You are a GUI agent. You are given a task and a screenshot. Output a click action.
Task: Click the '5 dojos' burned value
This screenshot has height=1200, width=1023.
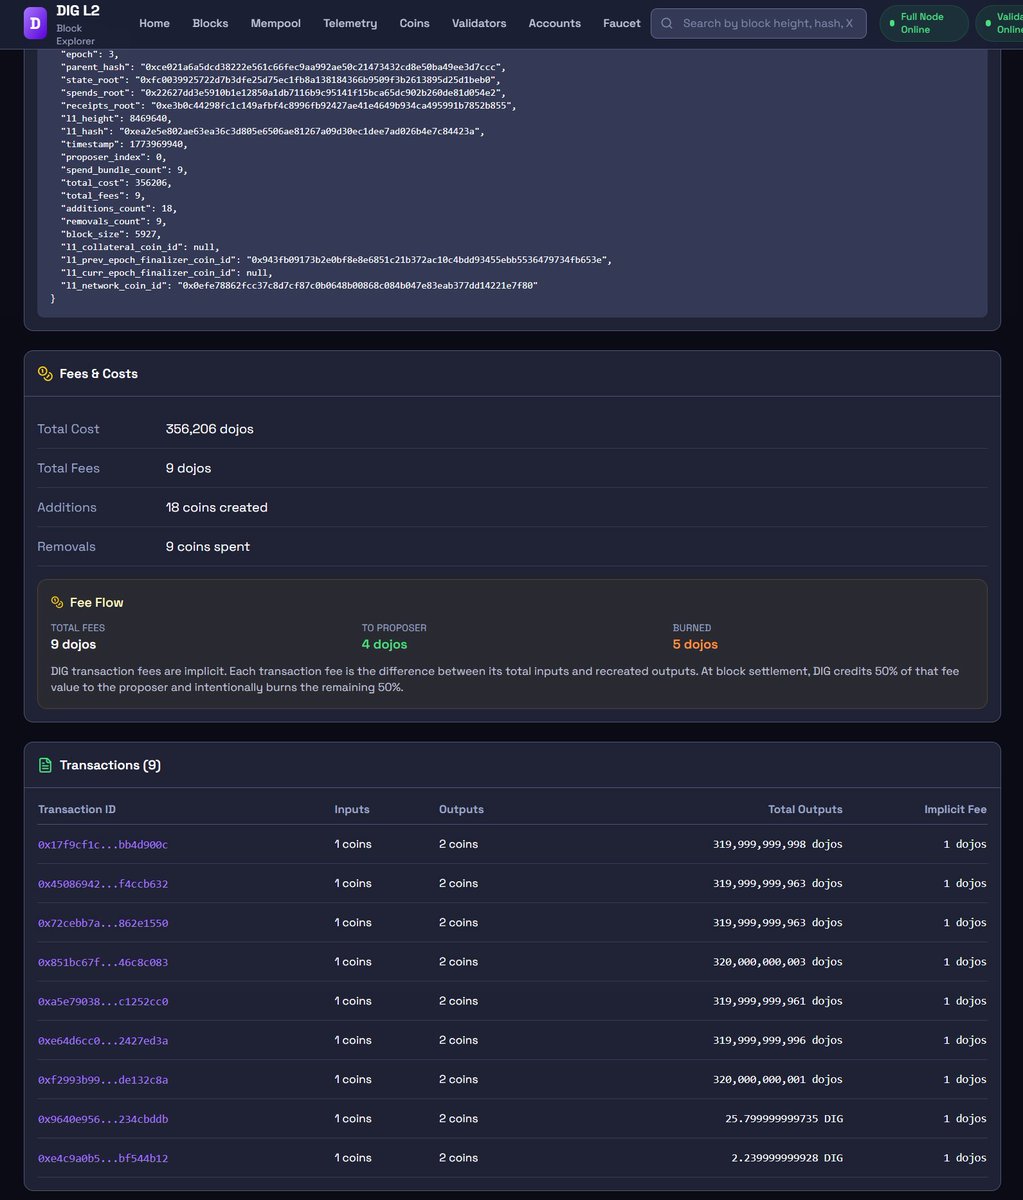click(695, 644)
